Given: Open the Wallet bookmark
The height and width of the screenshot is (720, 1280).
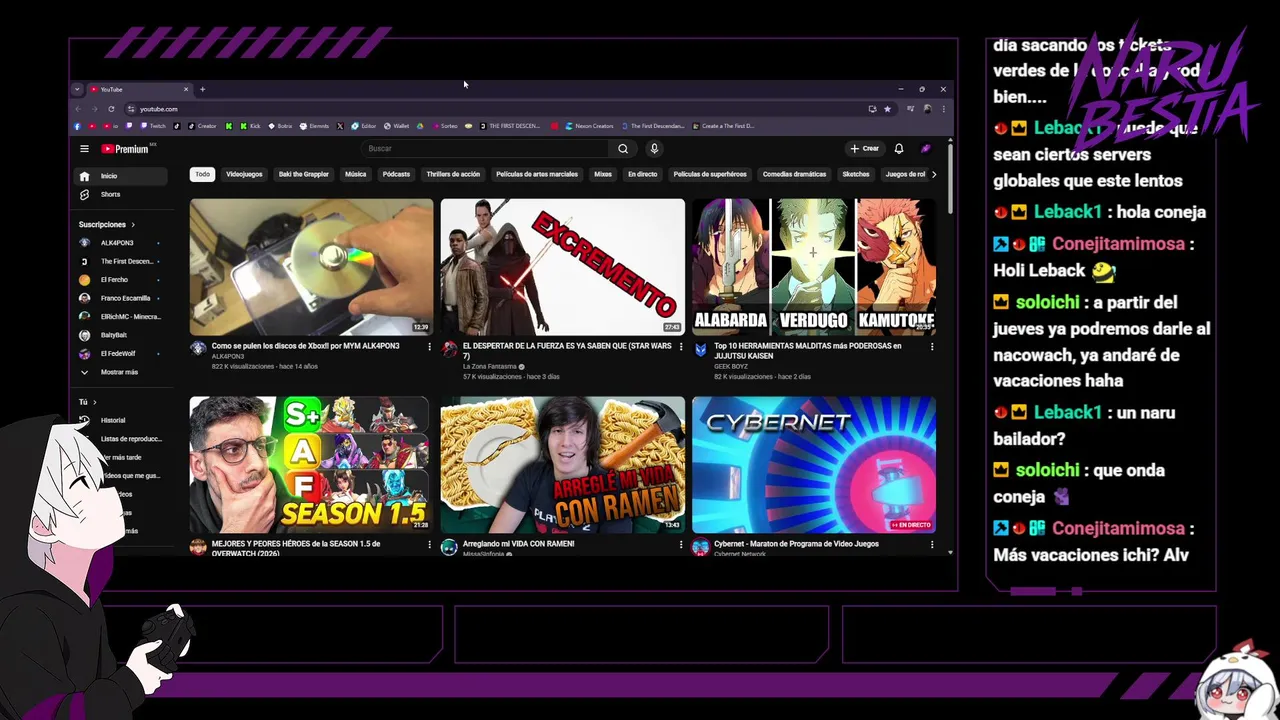Looking at the screenshot, I should click(x=396, y=126).
